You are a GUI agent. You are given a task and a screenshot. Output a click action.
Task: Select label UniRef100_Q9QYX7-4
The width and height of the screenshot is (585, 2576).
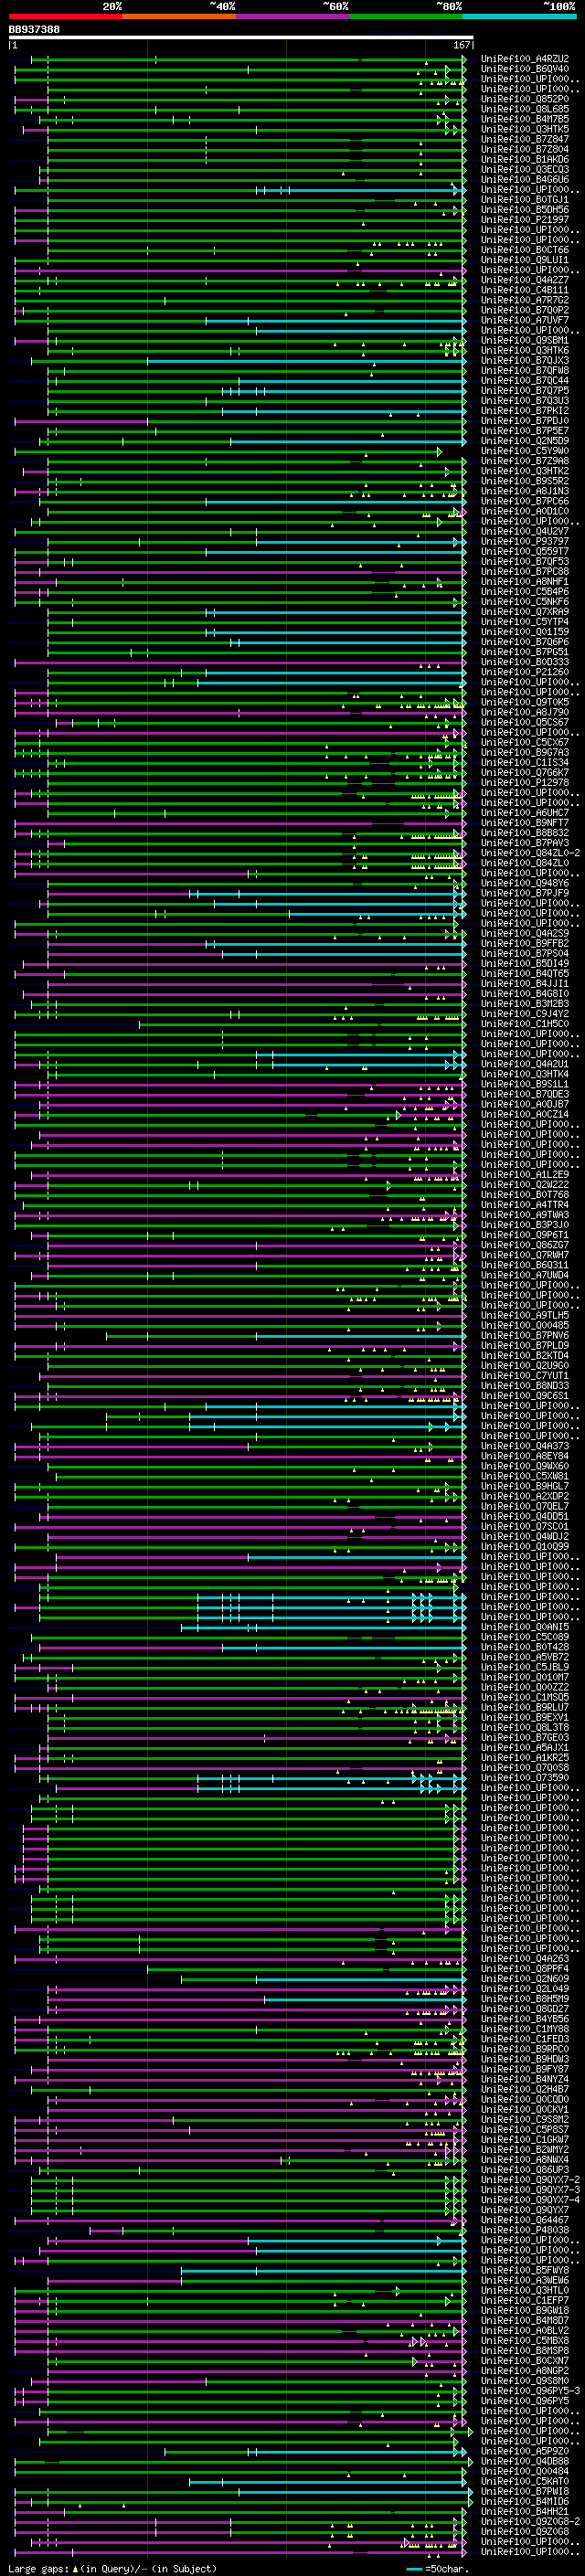528,2200
